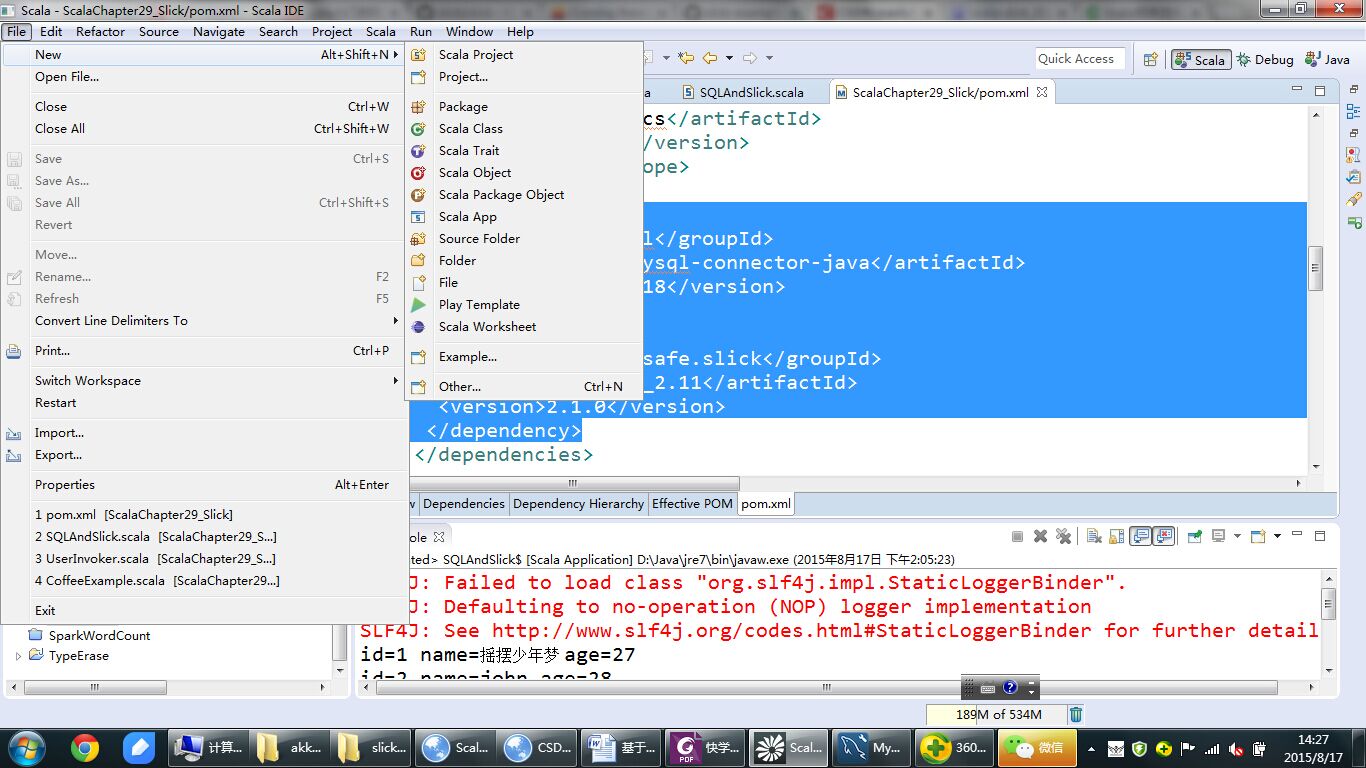This screenshot has width=1366, height=768.
Task: Click the Console vertical scrollbar thumb
Action: (x=1328, y=603)
